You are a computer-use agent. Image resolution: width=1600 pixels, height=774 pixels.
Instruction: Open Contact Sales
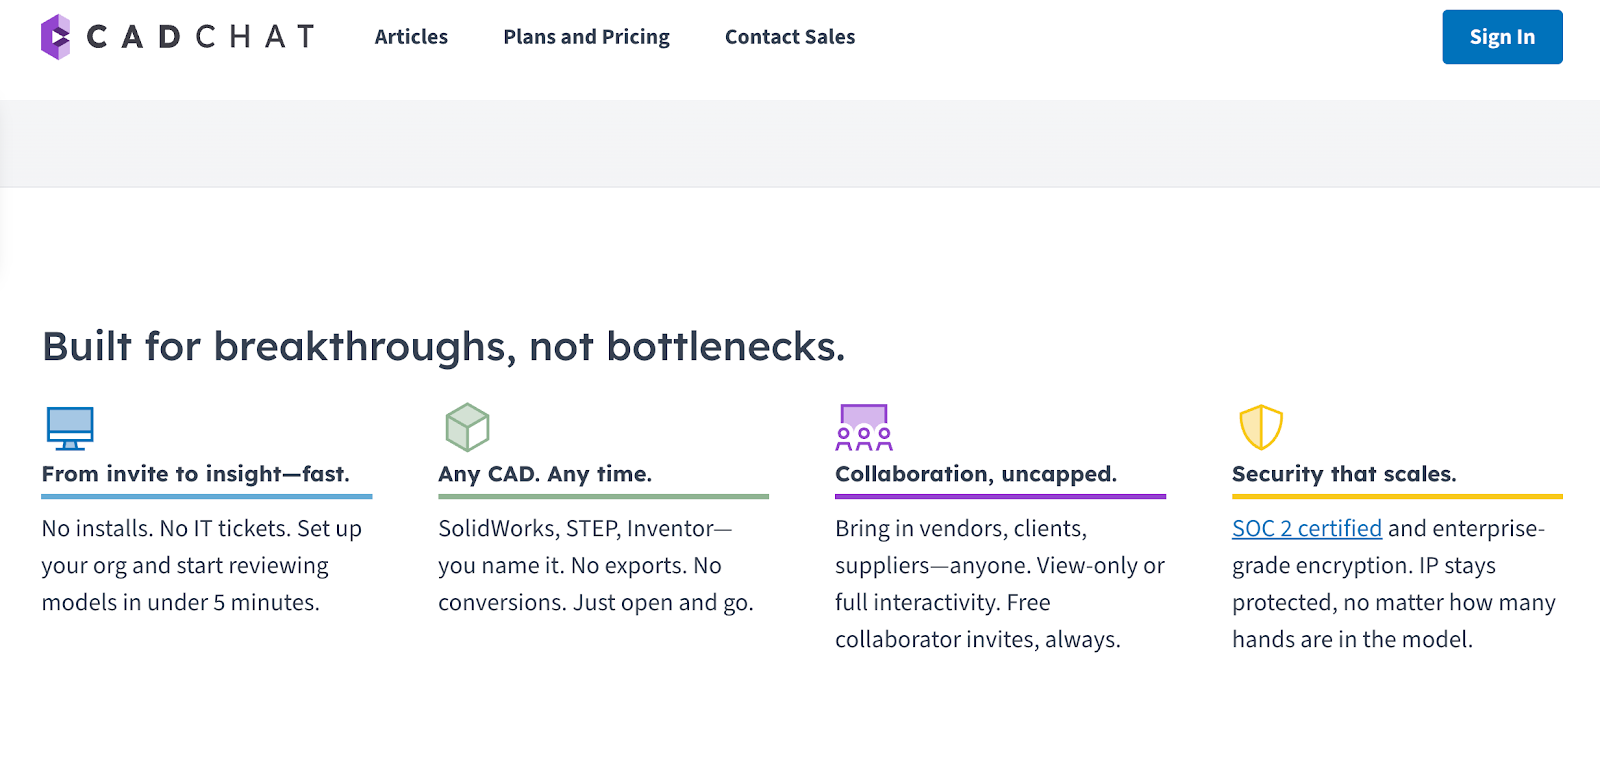[x=789, y=37]
